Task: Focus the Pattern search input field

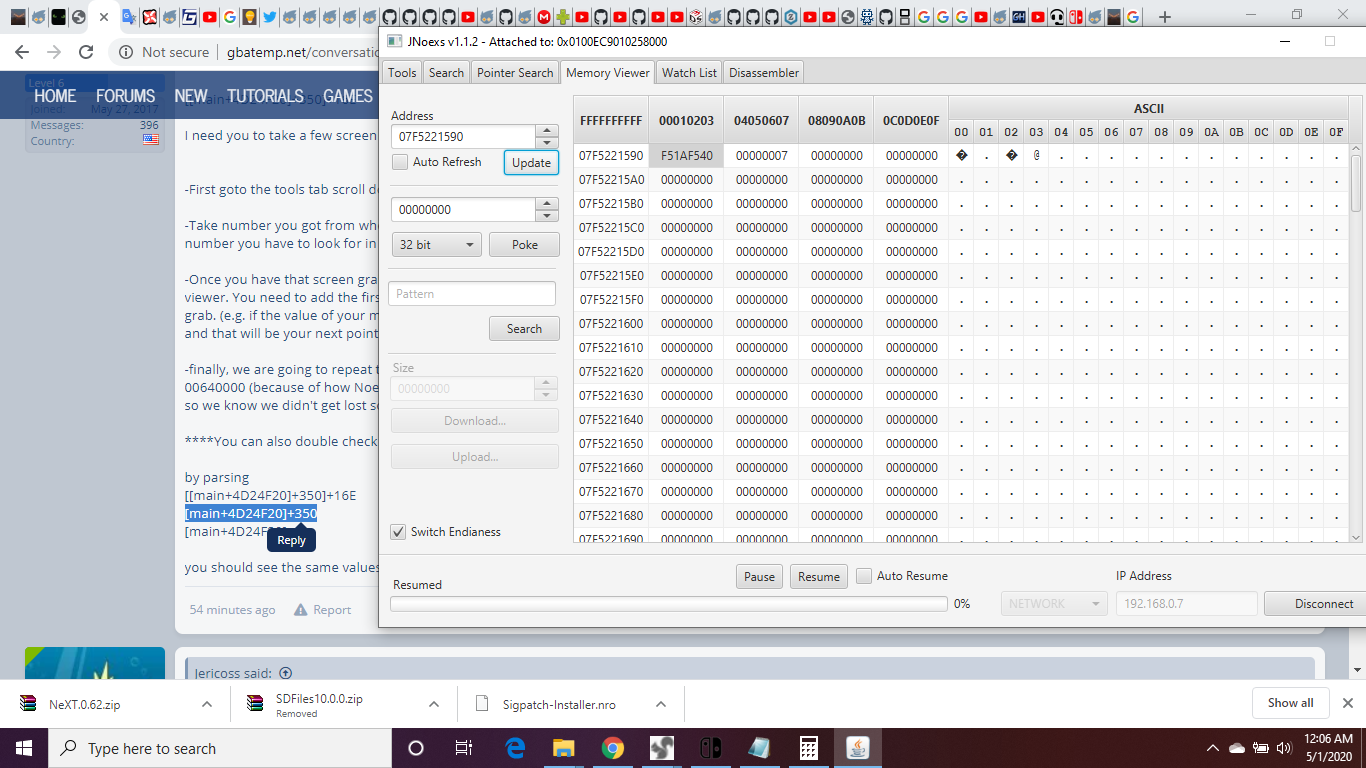Action: [x=472, y=294]
